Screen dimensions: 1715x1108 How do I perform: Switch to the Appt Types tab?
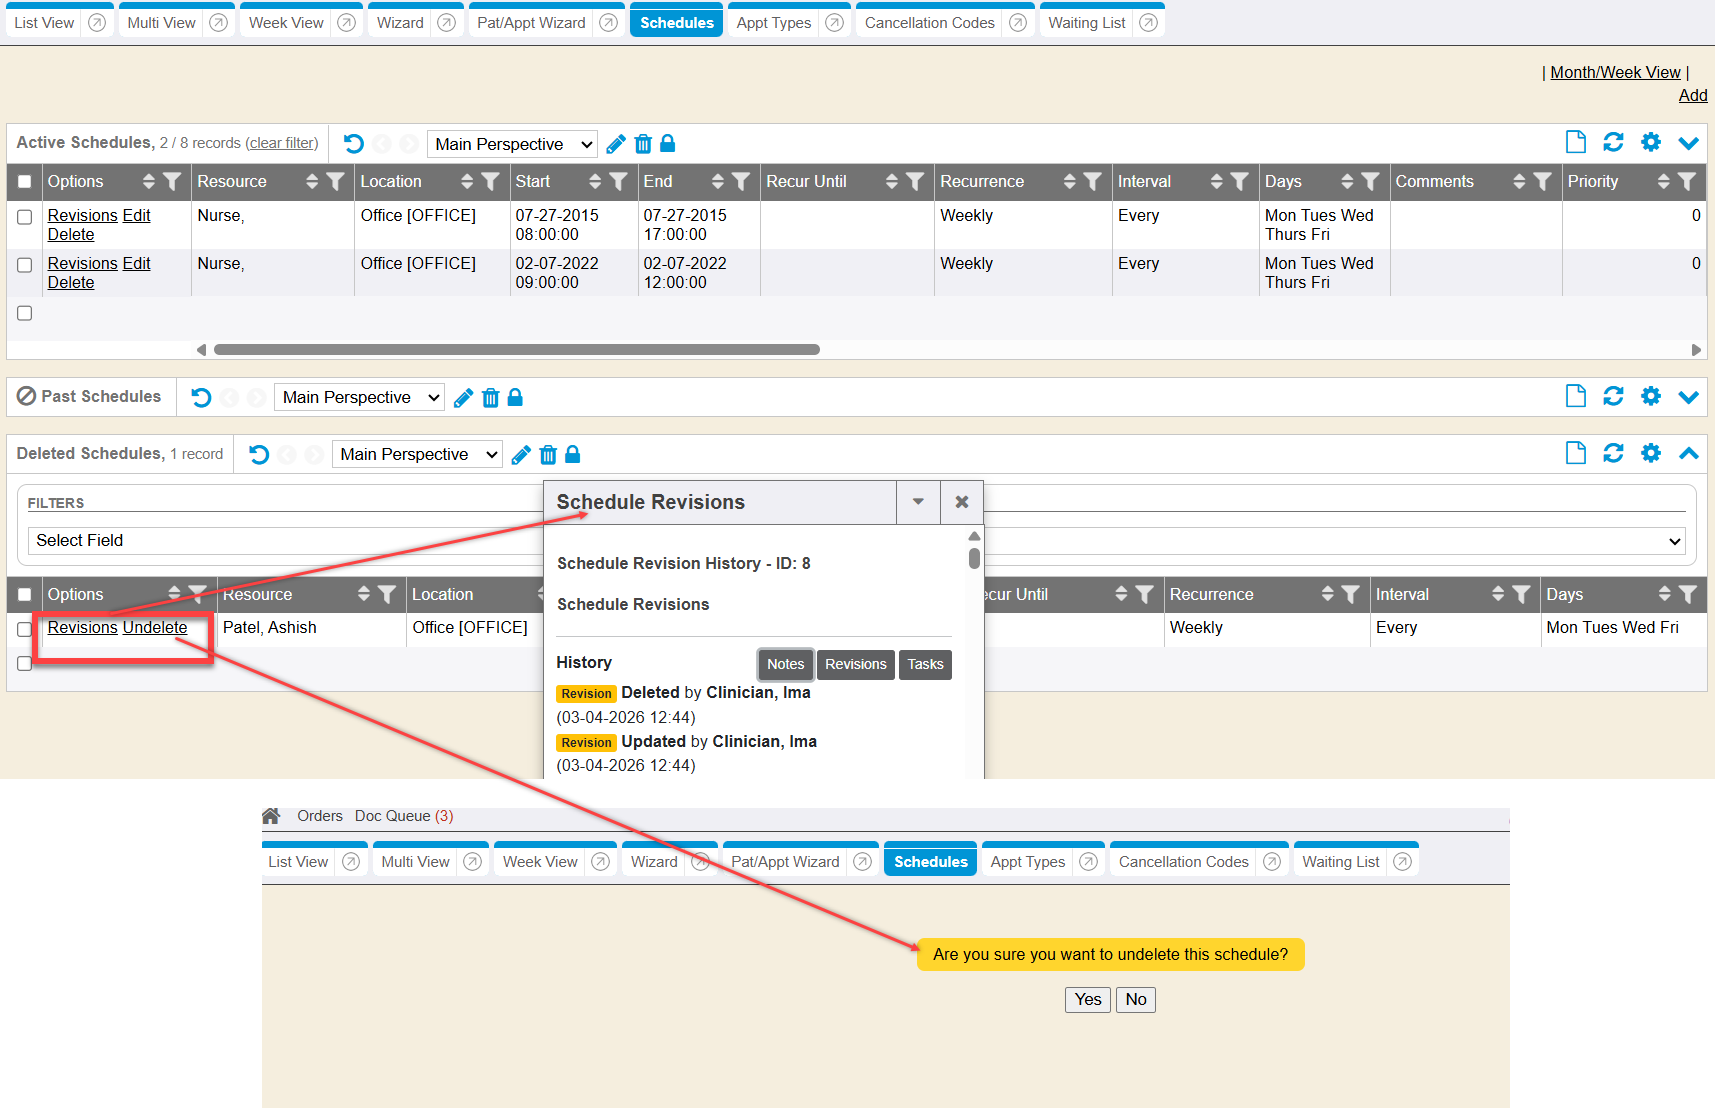pyautogui.click(x=774, y=23)
